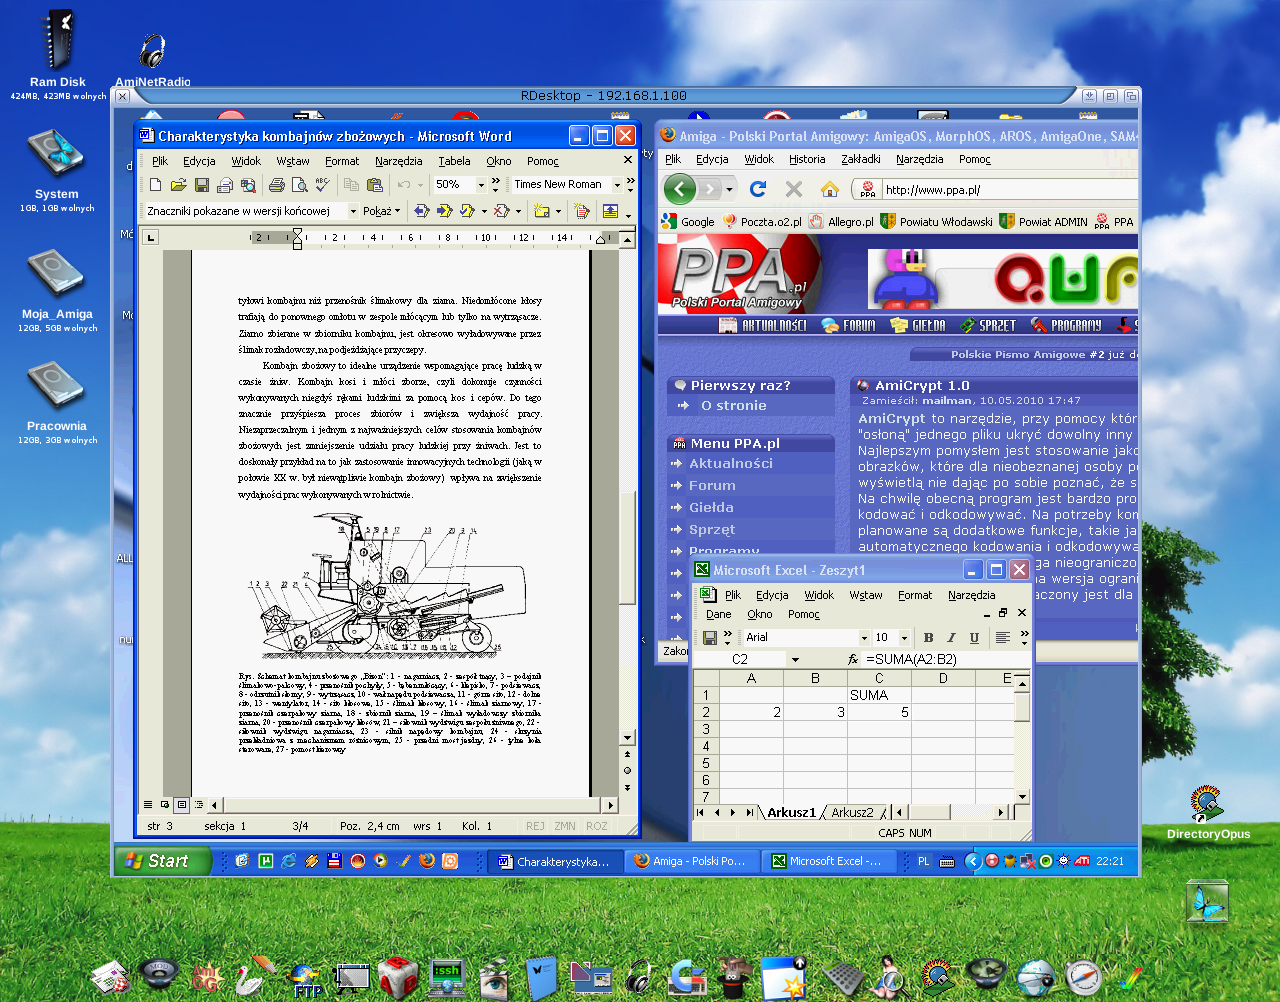Open the Dane menu in Excel
This screenshot has height=1002, width=1280.
718,614
